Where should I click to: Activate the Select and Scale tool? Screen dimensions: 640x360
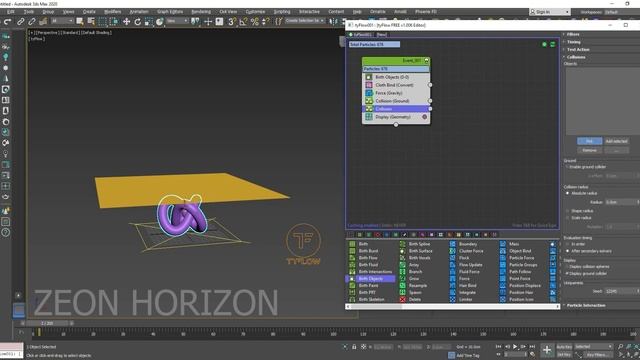tap(149, 21)
